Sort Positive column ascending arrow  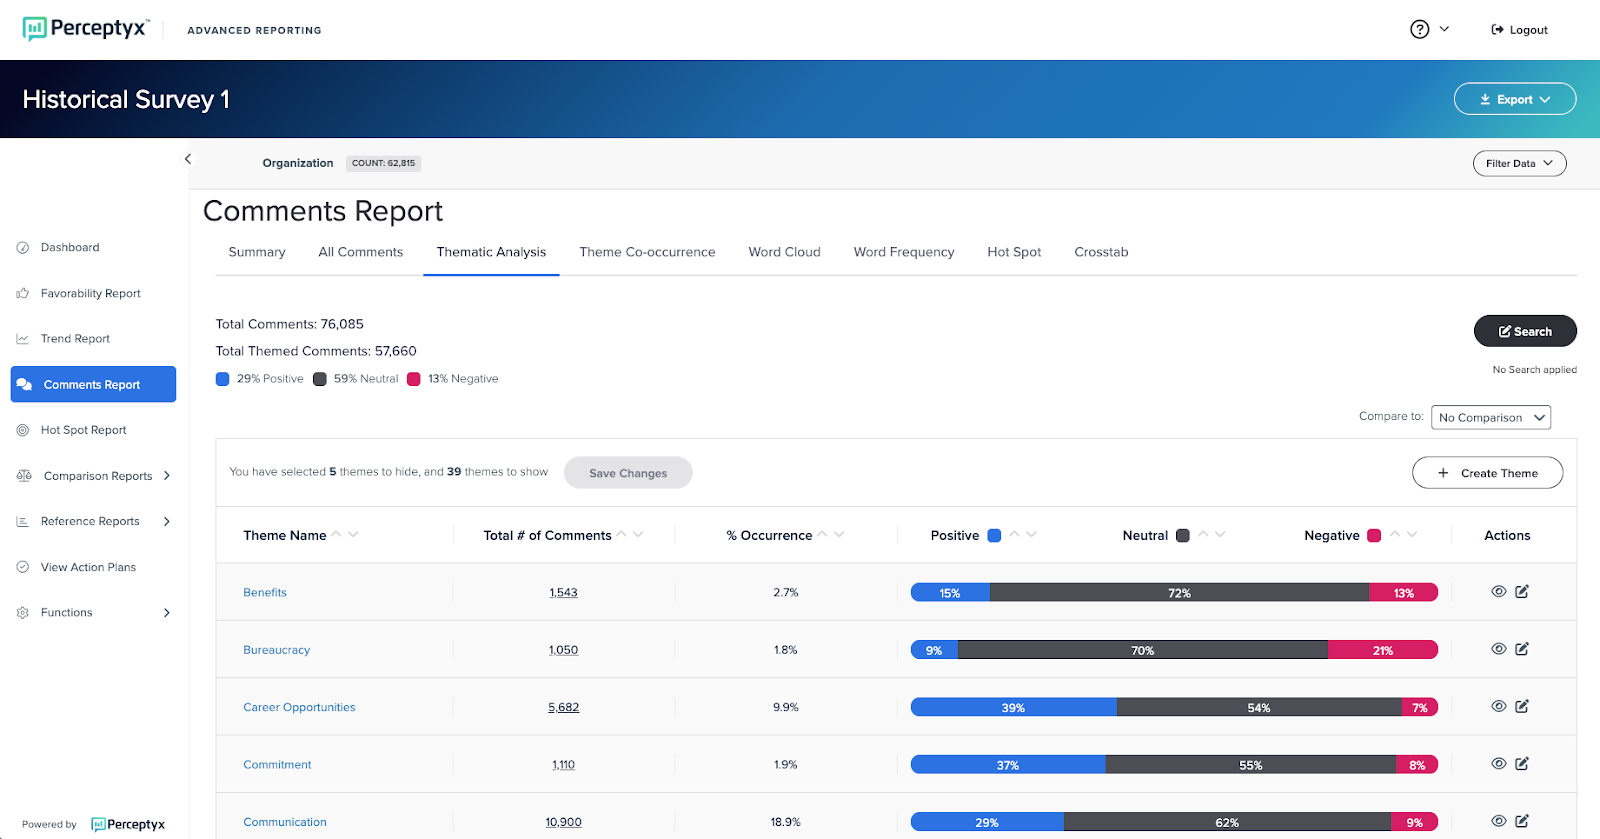tap(1015, 534)
